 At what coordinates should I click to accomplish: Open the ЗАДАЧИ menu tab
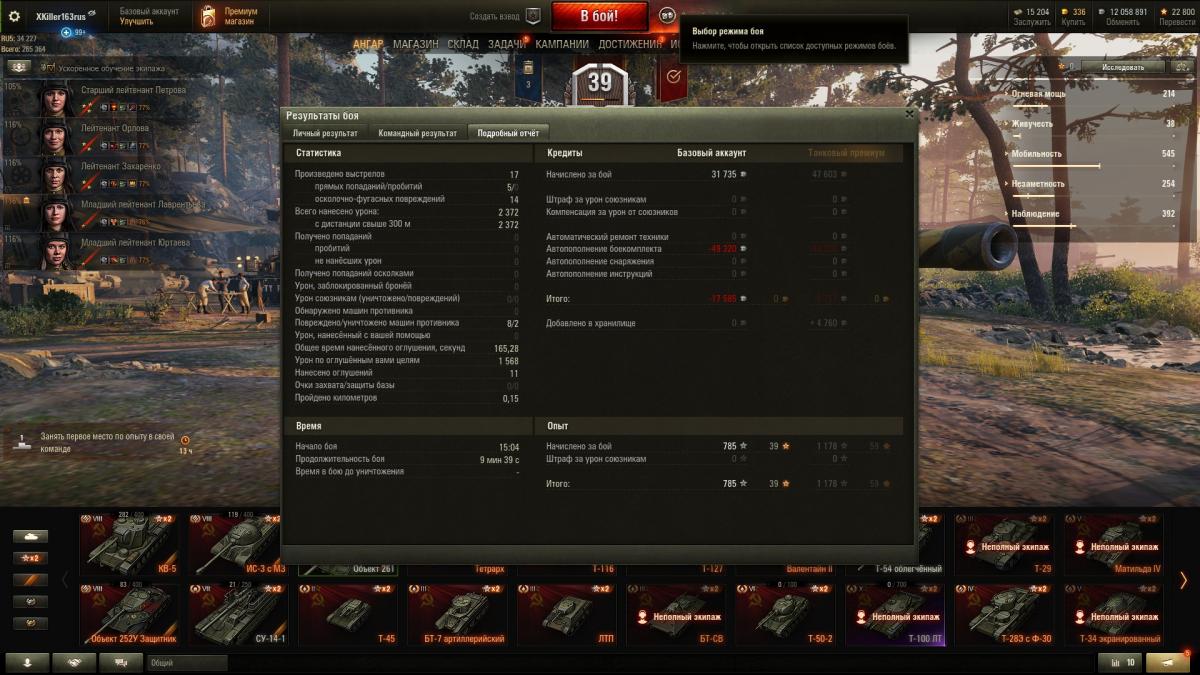[x=507, y=44]
